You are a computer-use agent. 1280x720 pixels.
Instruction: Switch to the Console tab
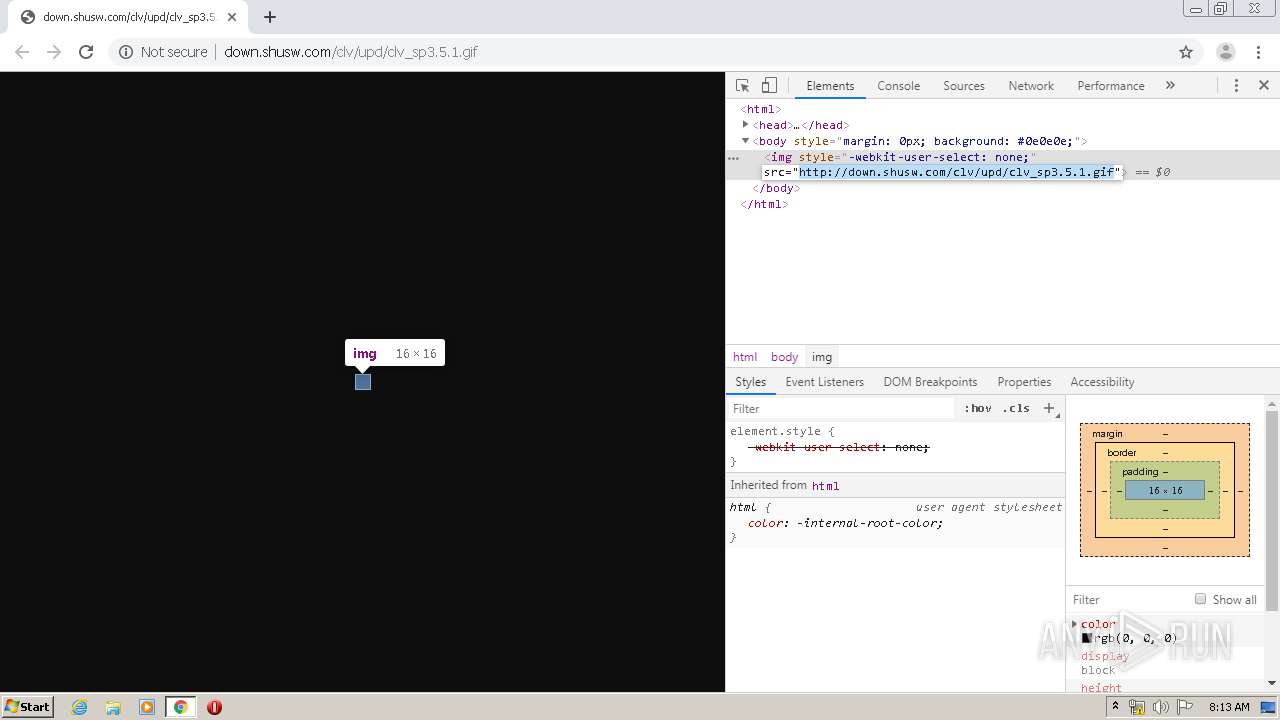[898, 86]
